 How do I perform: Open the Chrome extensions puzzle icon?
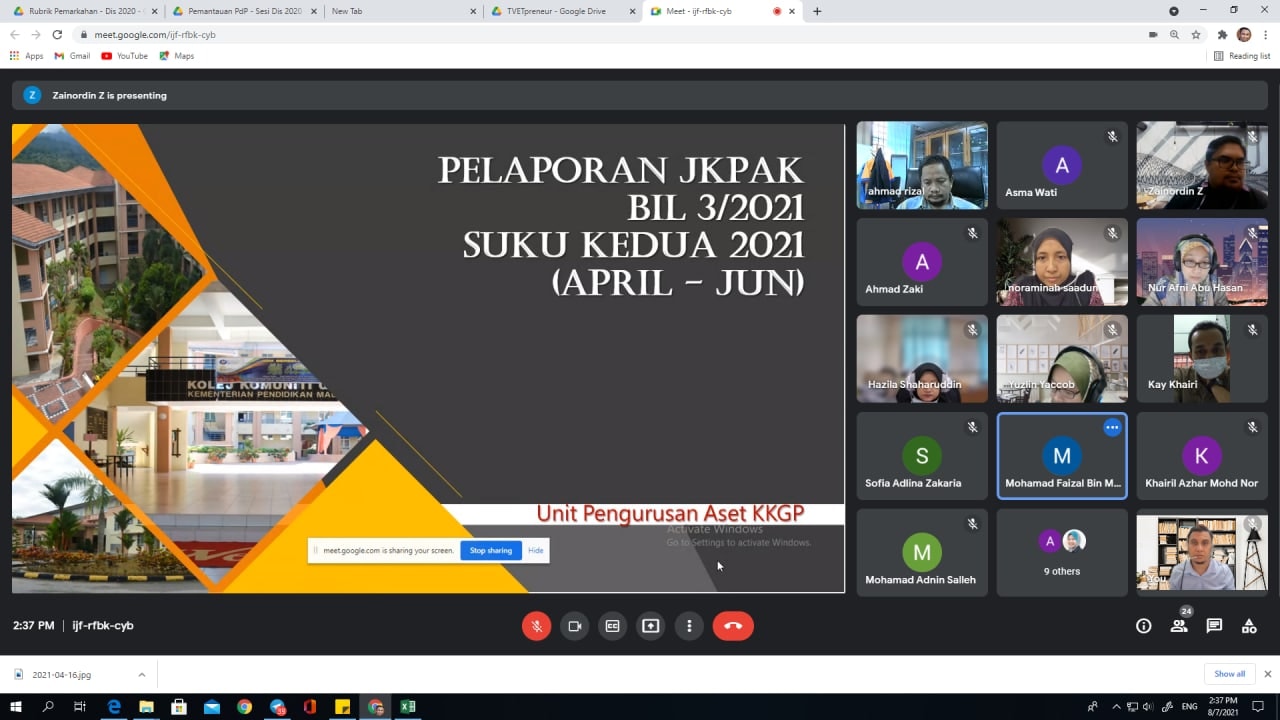[1222, 34]
